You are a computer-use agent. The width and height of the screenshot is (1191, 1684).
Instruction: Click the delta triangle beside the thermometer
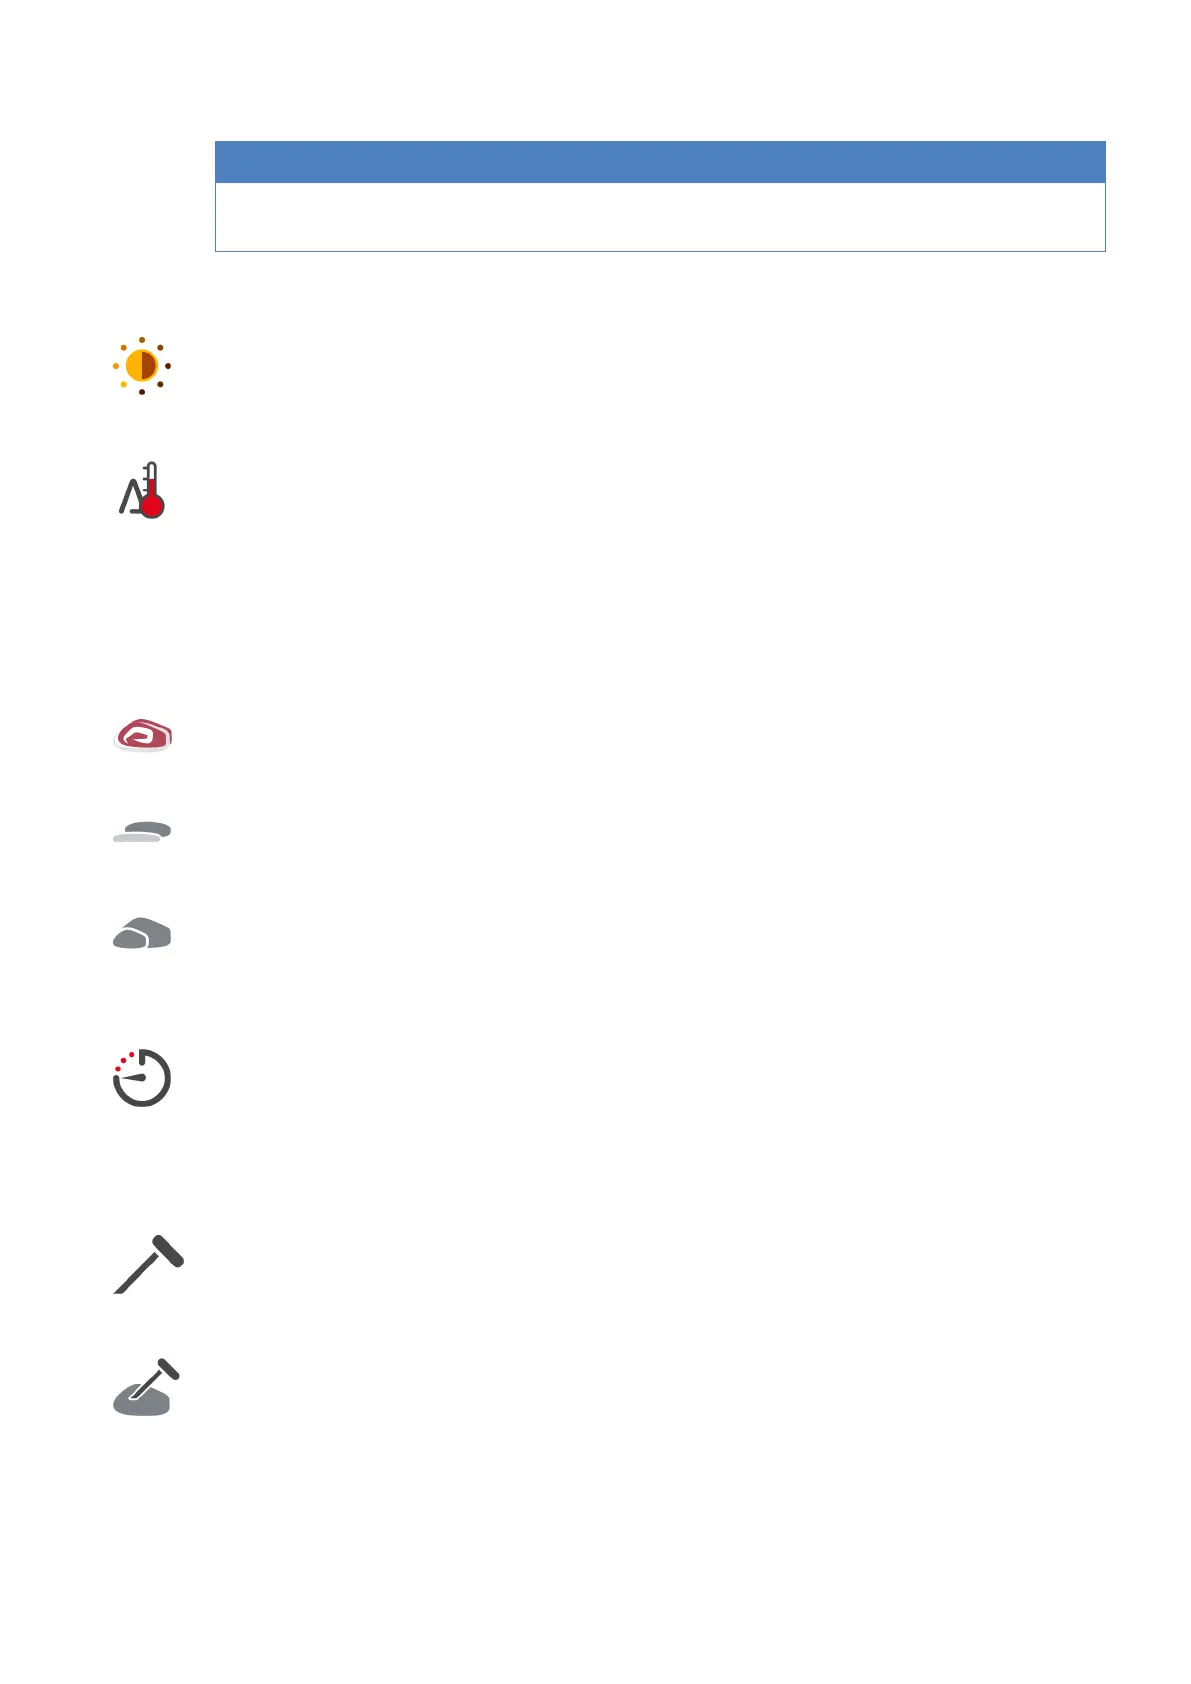coord(131,497)
